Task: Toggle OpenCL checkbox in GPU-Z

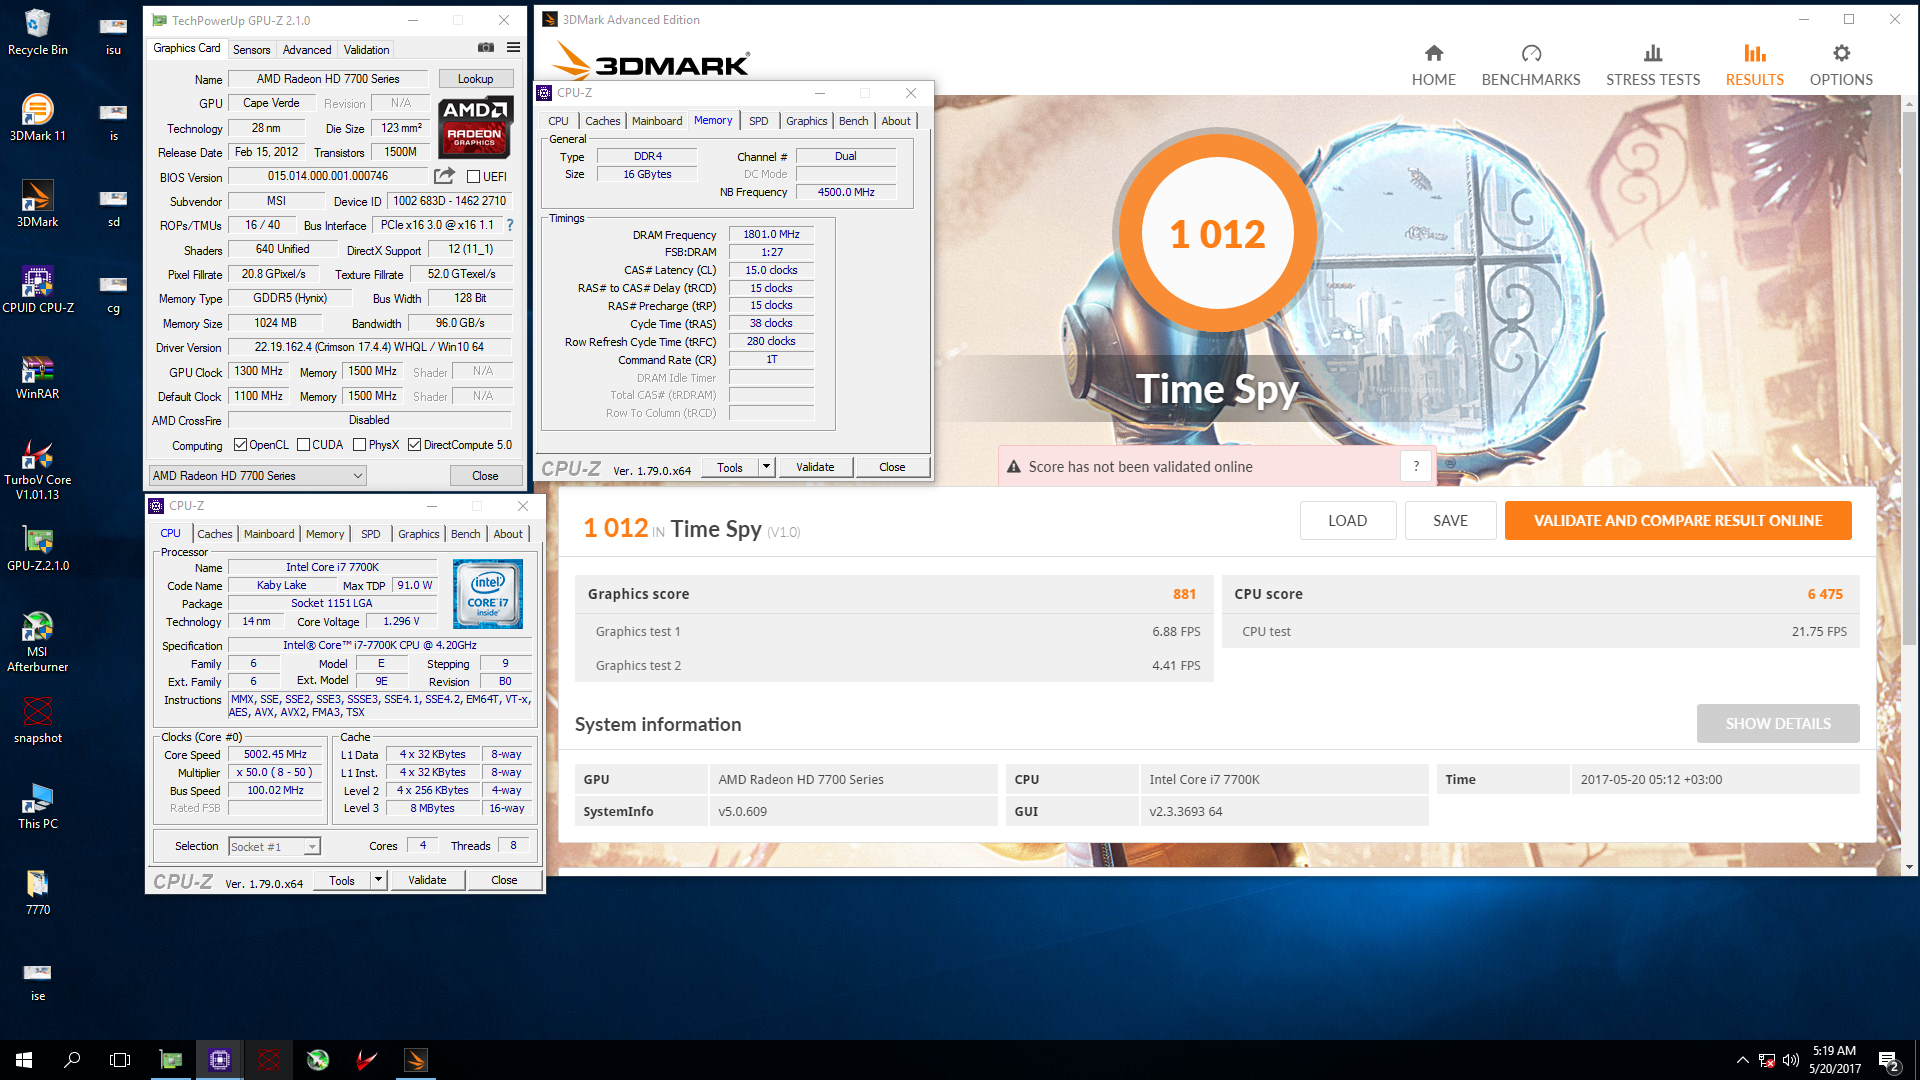Action: 240,445
